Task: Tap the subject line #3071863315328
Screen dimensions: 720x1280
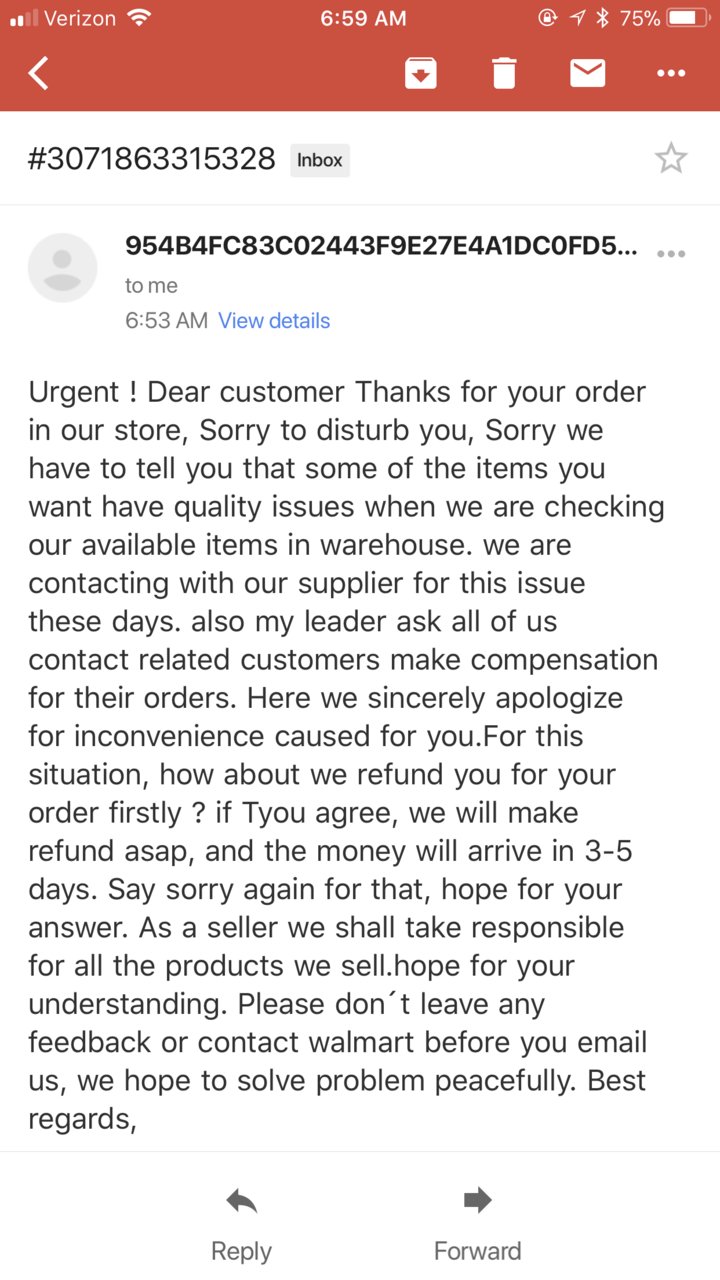Action: [x=152, y=159]
